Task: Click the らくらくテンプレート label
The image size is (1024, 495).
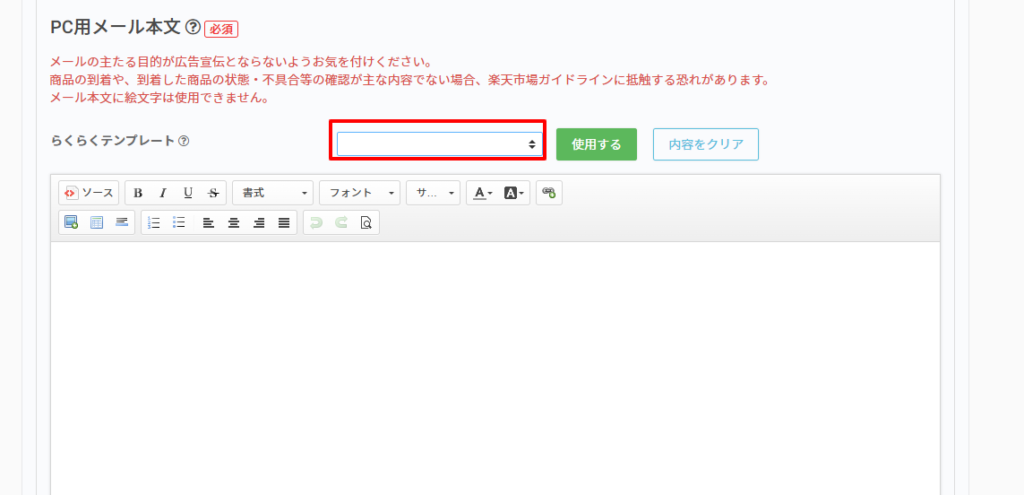Action: (x=112, y=140)
